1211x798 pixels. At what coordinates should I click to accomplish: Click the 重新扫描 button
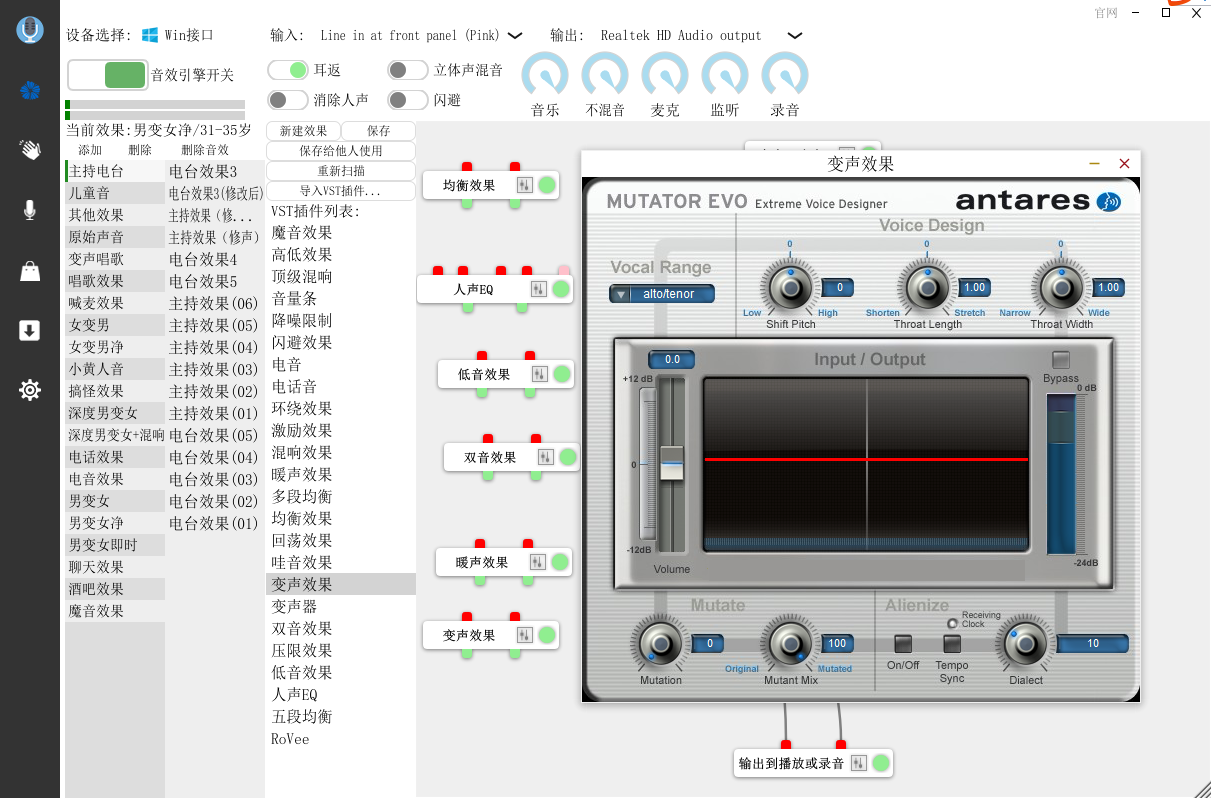(341, 171)
